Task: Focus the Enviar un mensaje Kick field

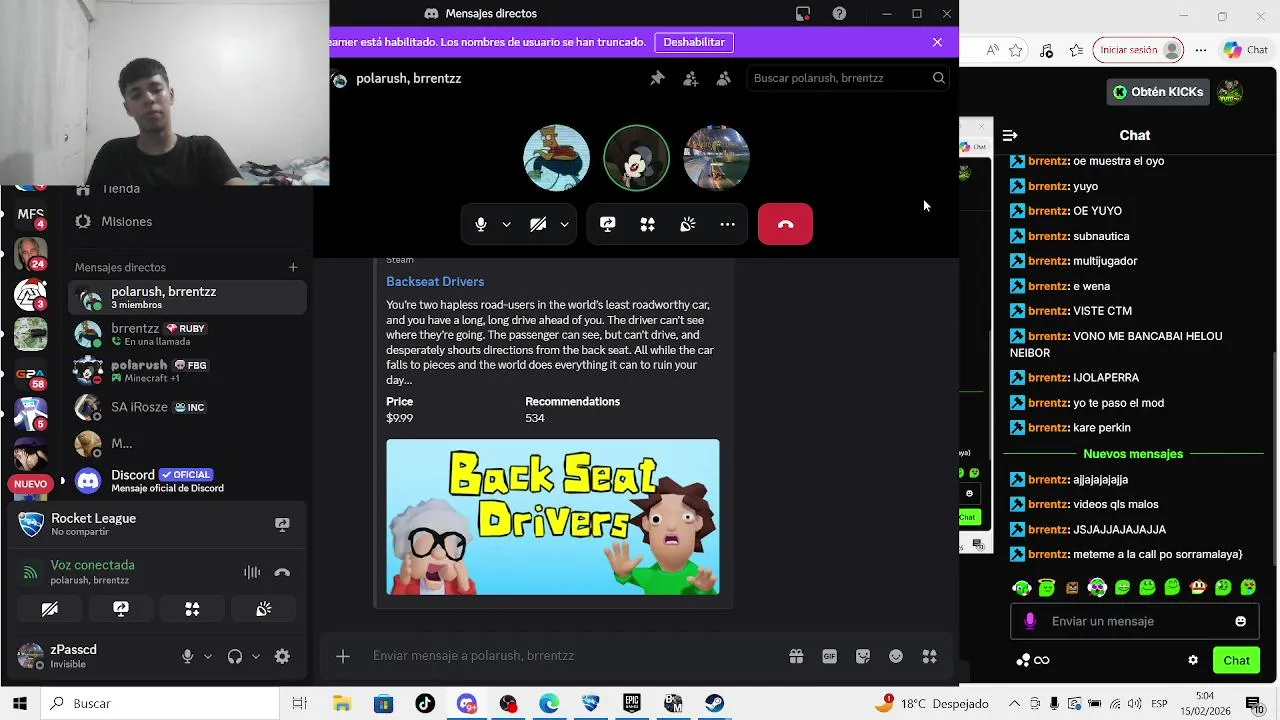Action: pos(1134,621)
